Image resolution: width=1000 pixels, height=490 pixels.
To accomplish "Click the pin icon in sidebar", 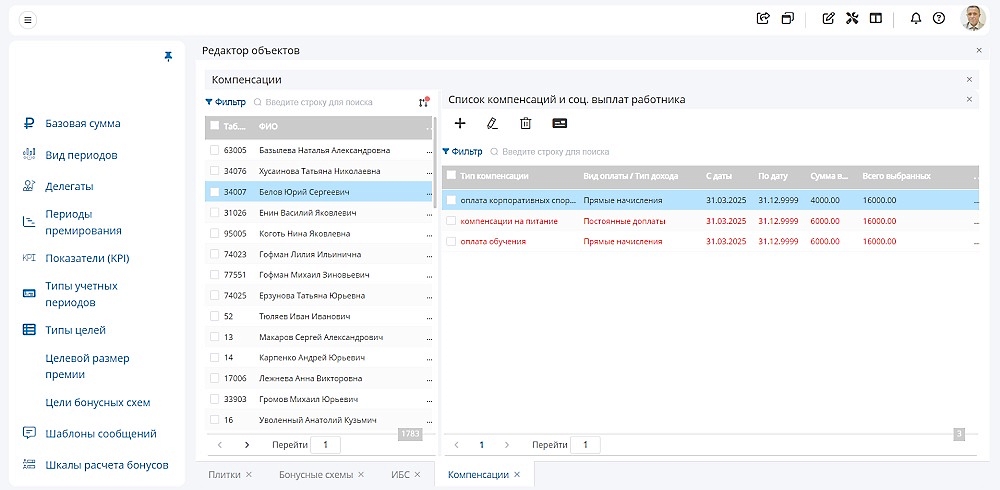I will pos(169,57).
